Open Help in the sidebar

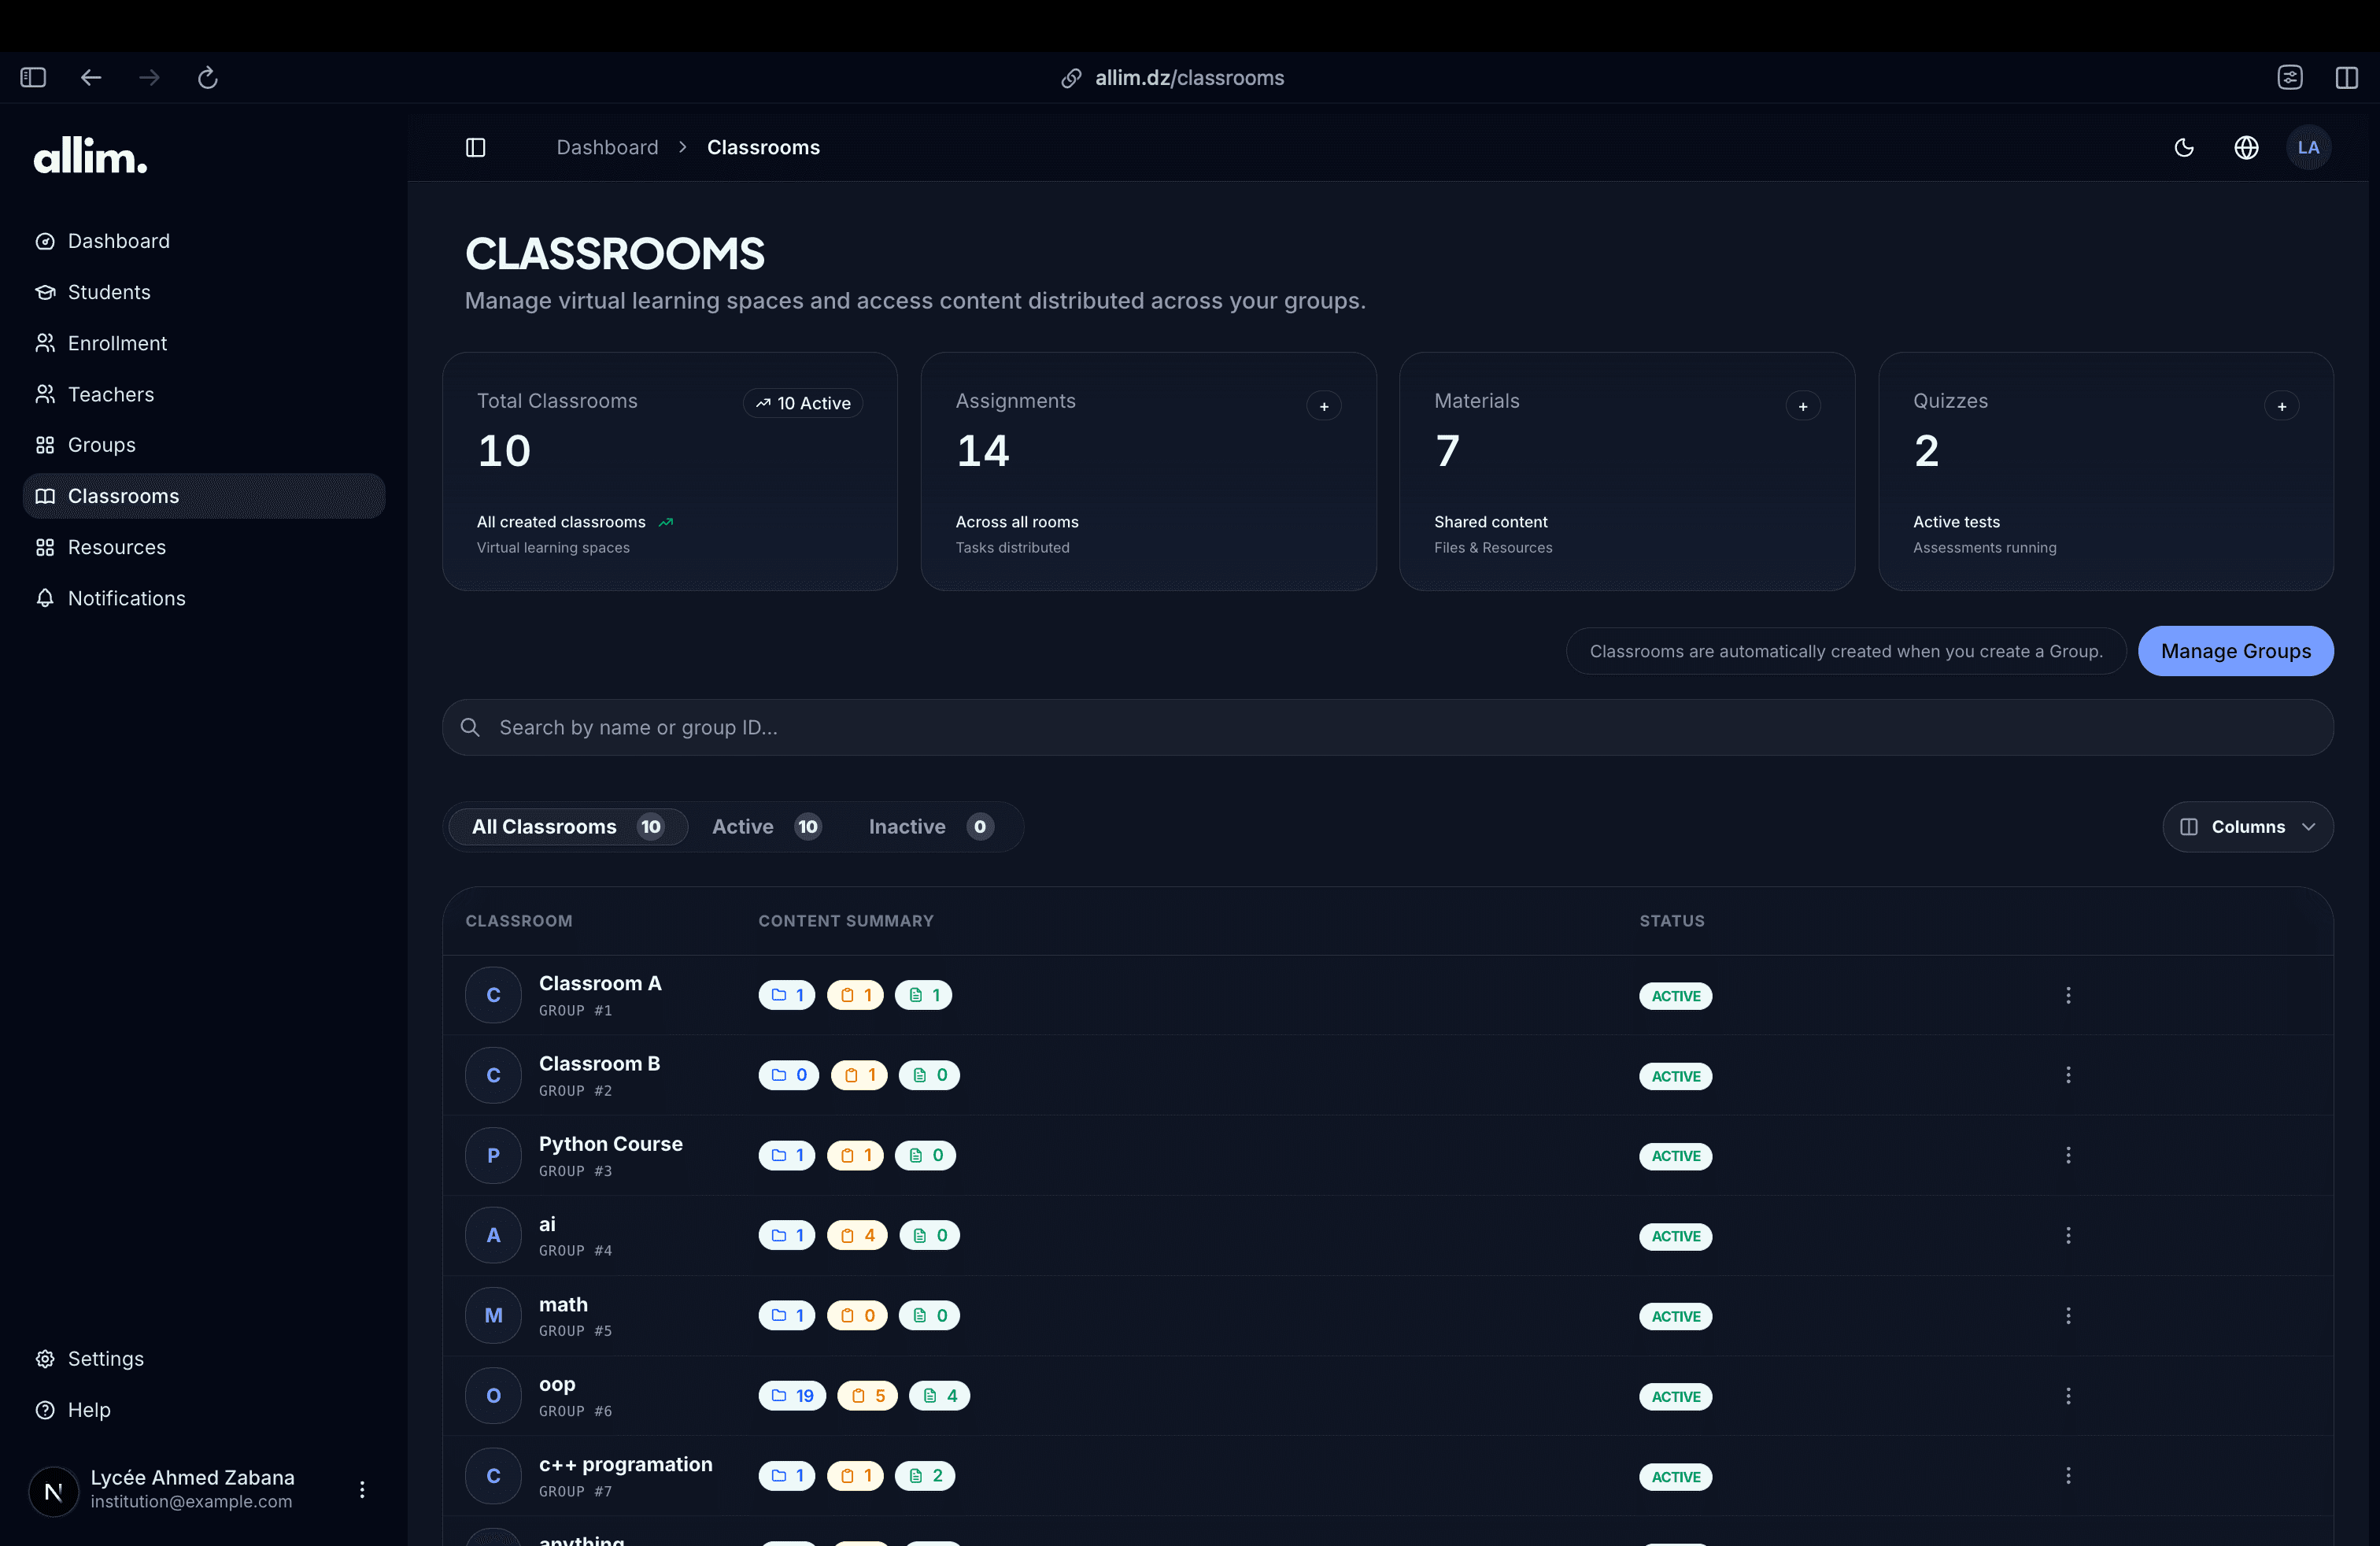point(204,1410)
